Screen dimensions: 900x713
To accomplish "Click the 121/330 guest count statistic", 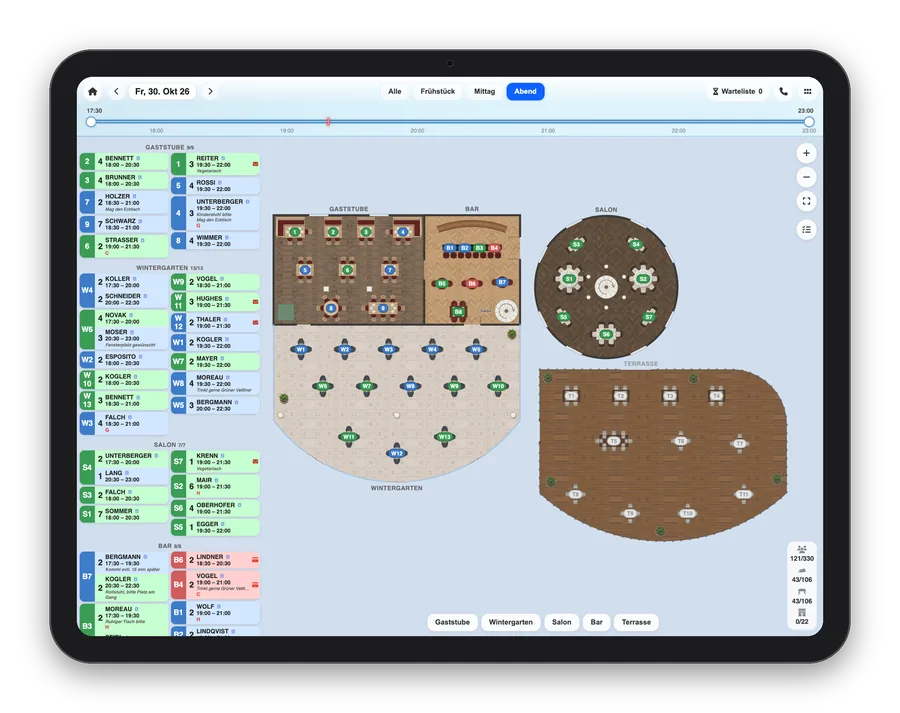I will click(802, 554).
